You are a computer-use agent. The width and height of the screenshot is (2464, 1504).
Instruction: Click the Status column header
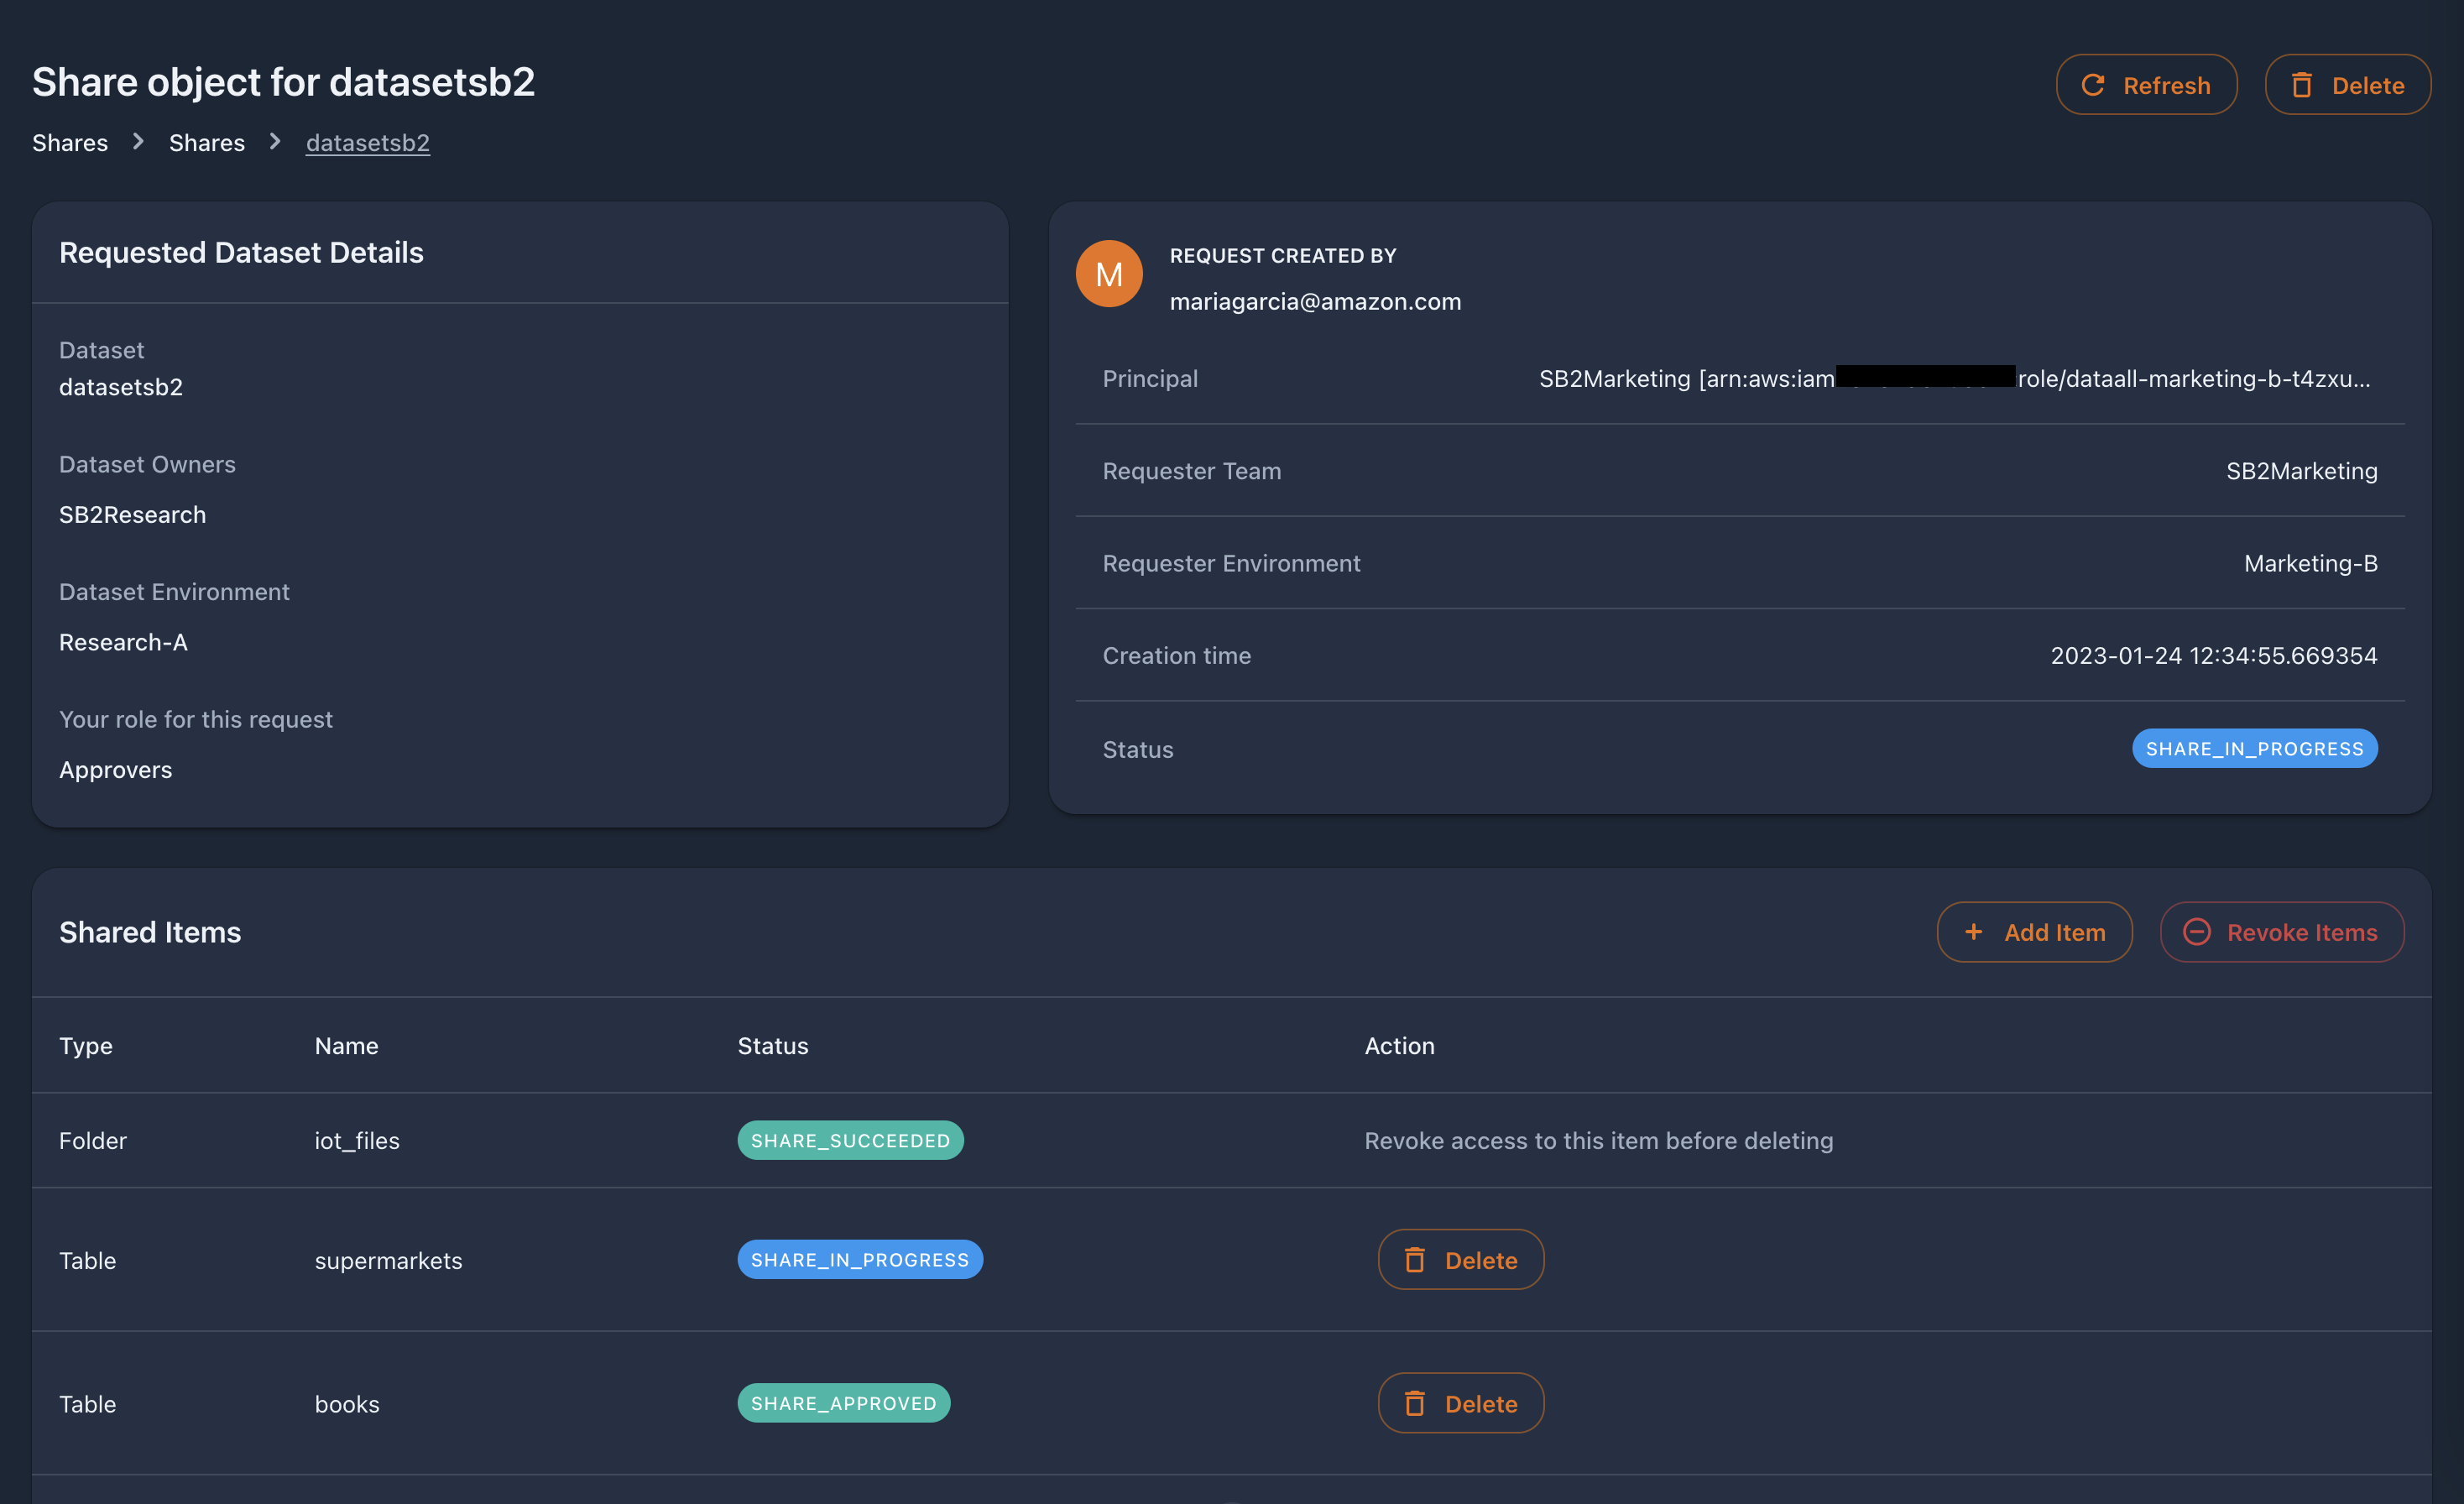tap(773, 1046)
